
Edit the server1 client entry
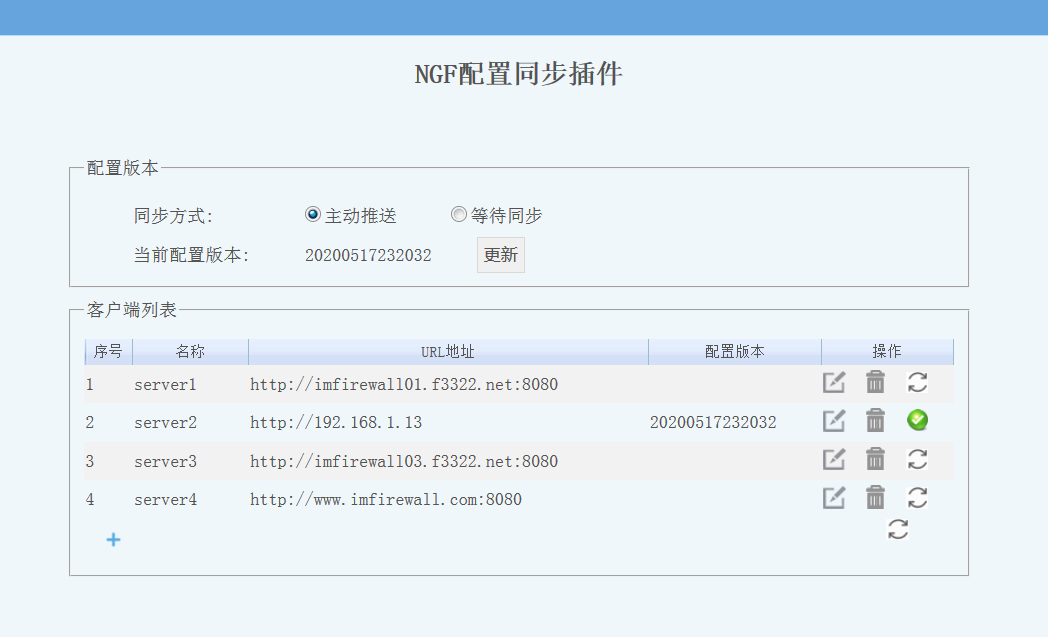[834, 382]
